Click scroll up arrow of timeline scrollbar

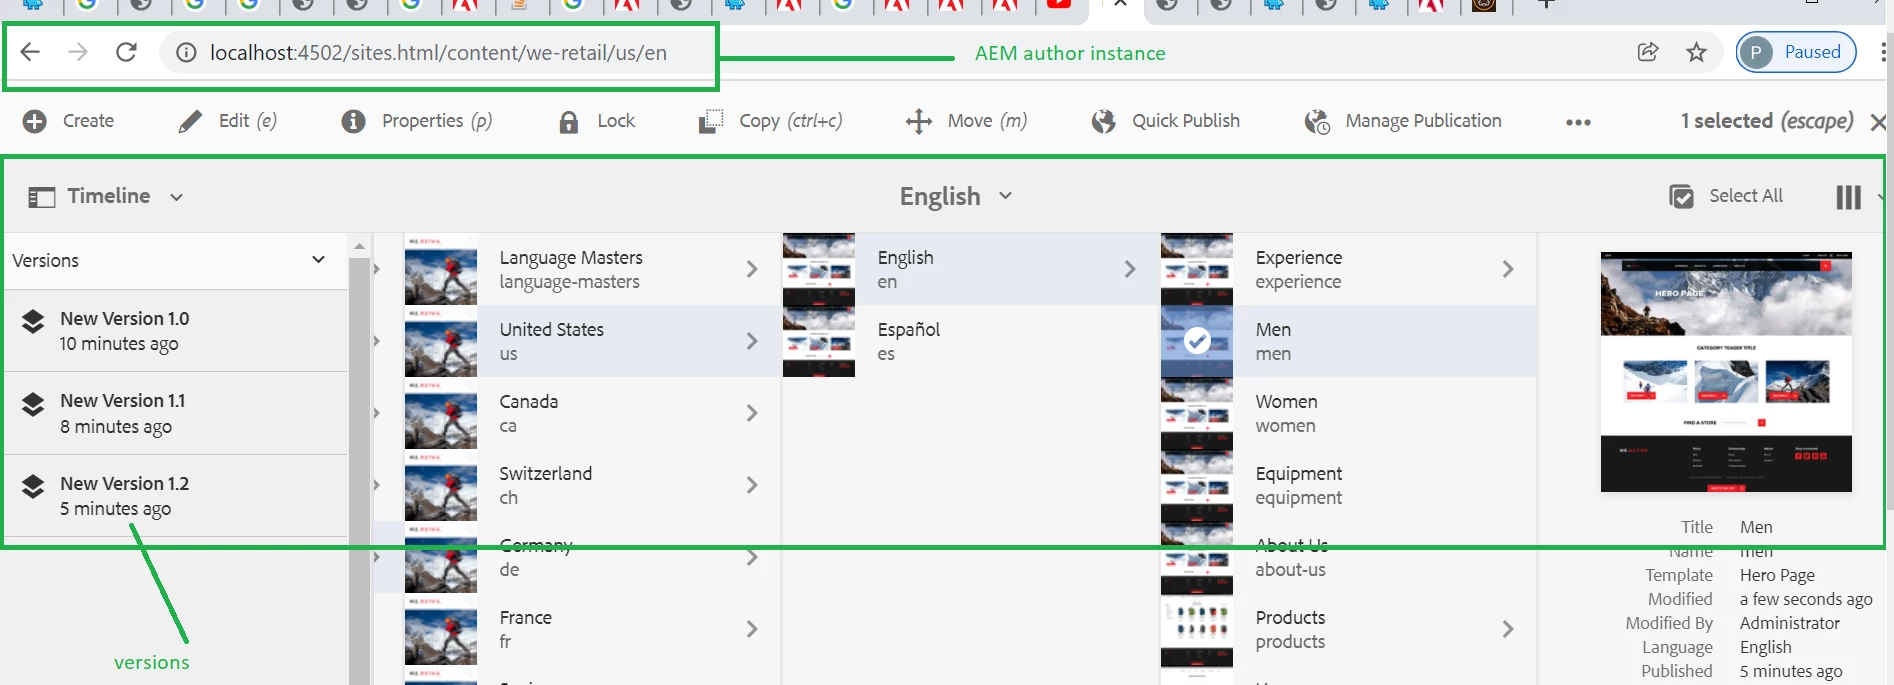[359, 246]
